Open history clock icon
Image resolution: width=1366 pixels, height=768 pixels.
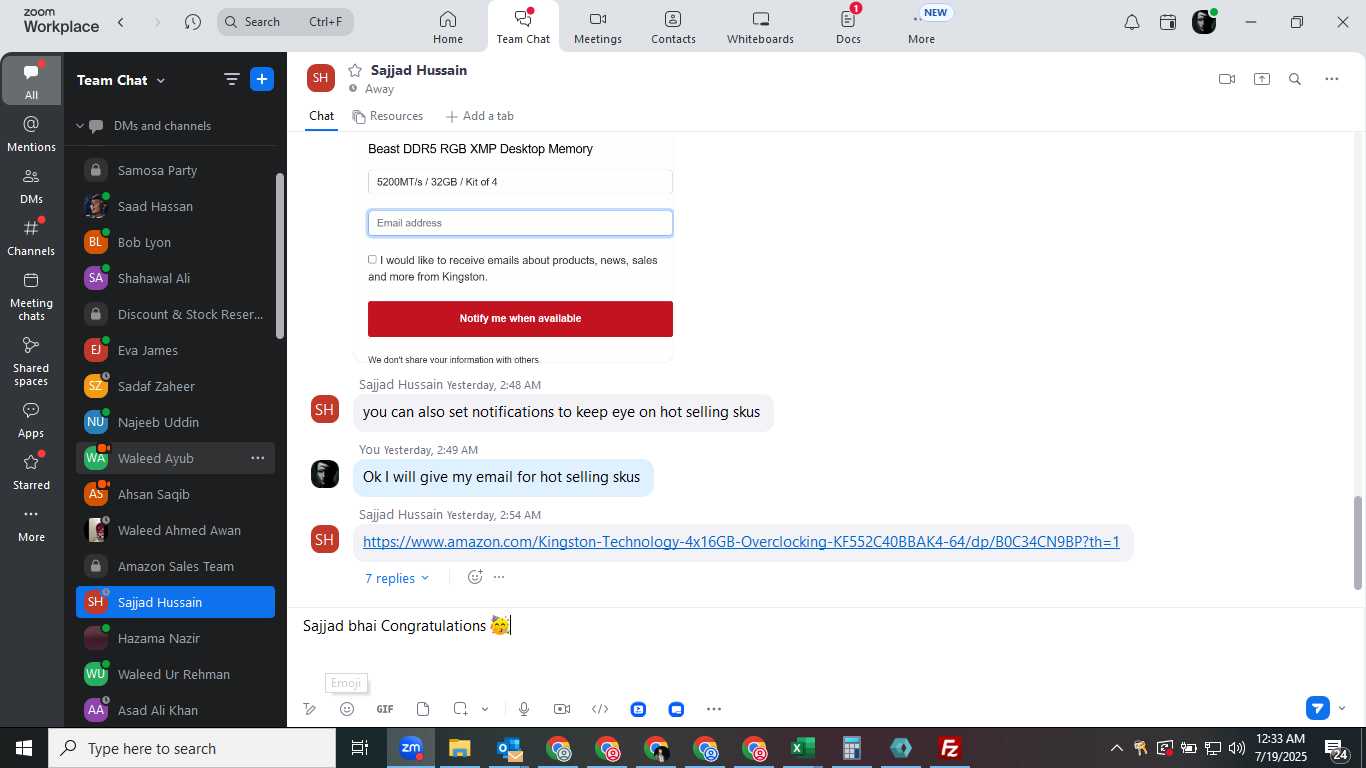point(193,21)
